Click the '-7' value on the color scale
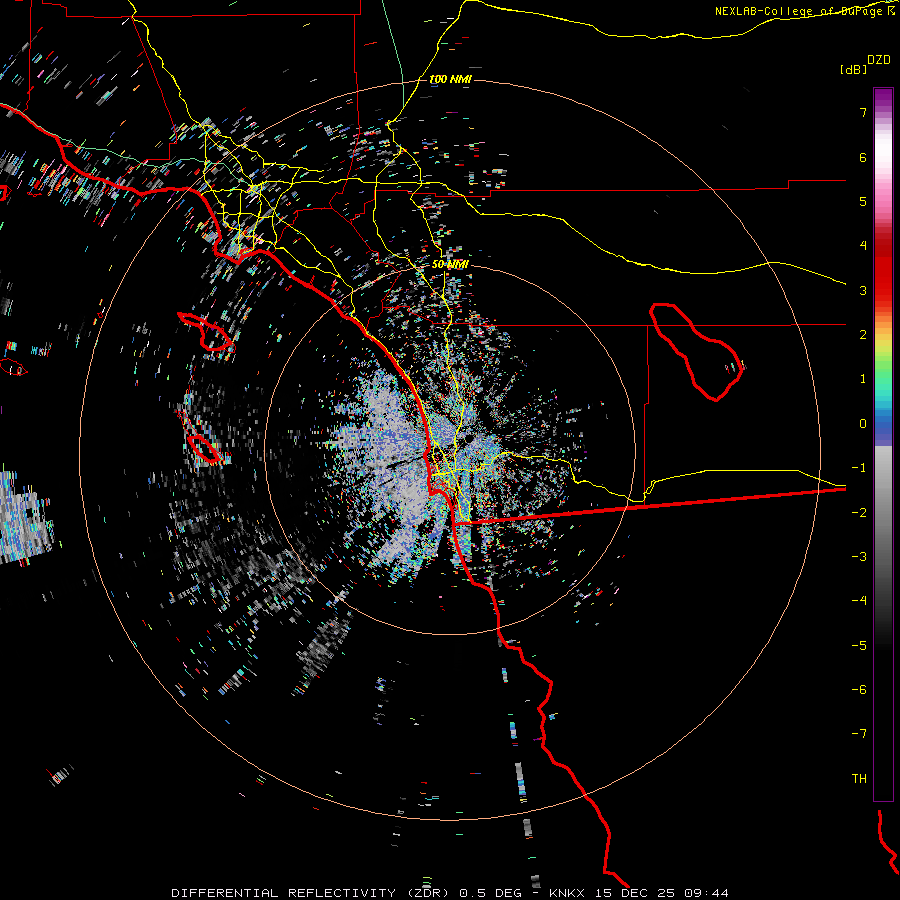The height and width of the screenshot is (900, 900). coord(859,734)
